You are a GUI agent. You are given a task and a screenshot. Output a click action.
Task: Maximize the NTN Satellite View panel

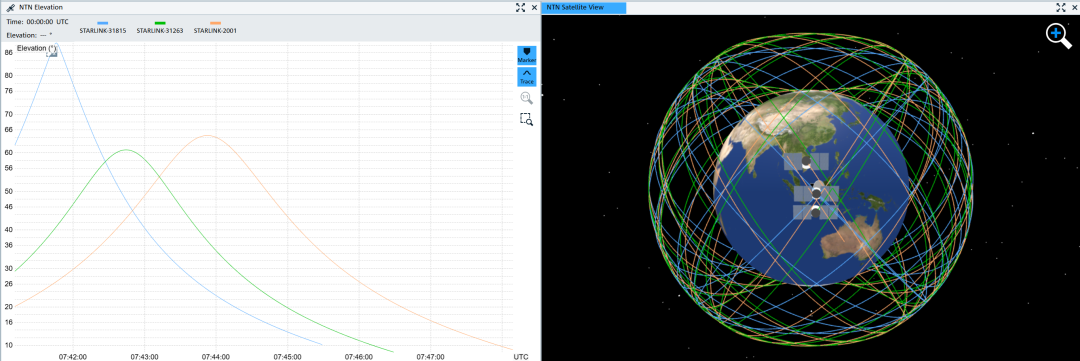click(1061, 7)
